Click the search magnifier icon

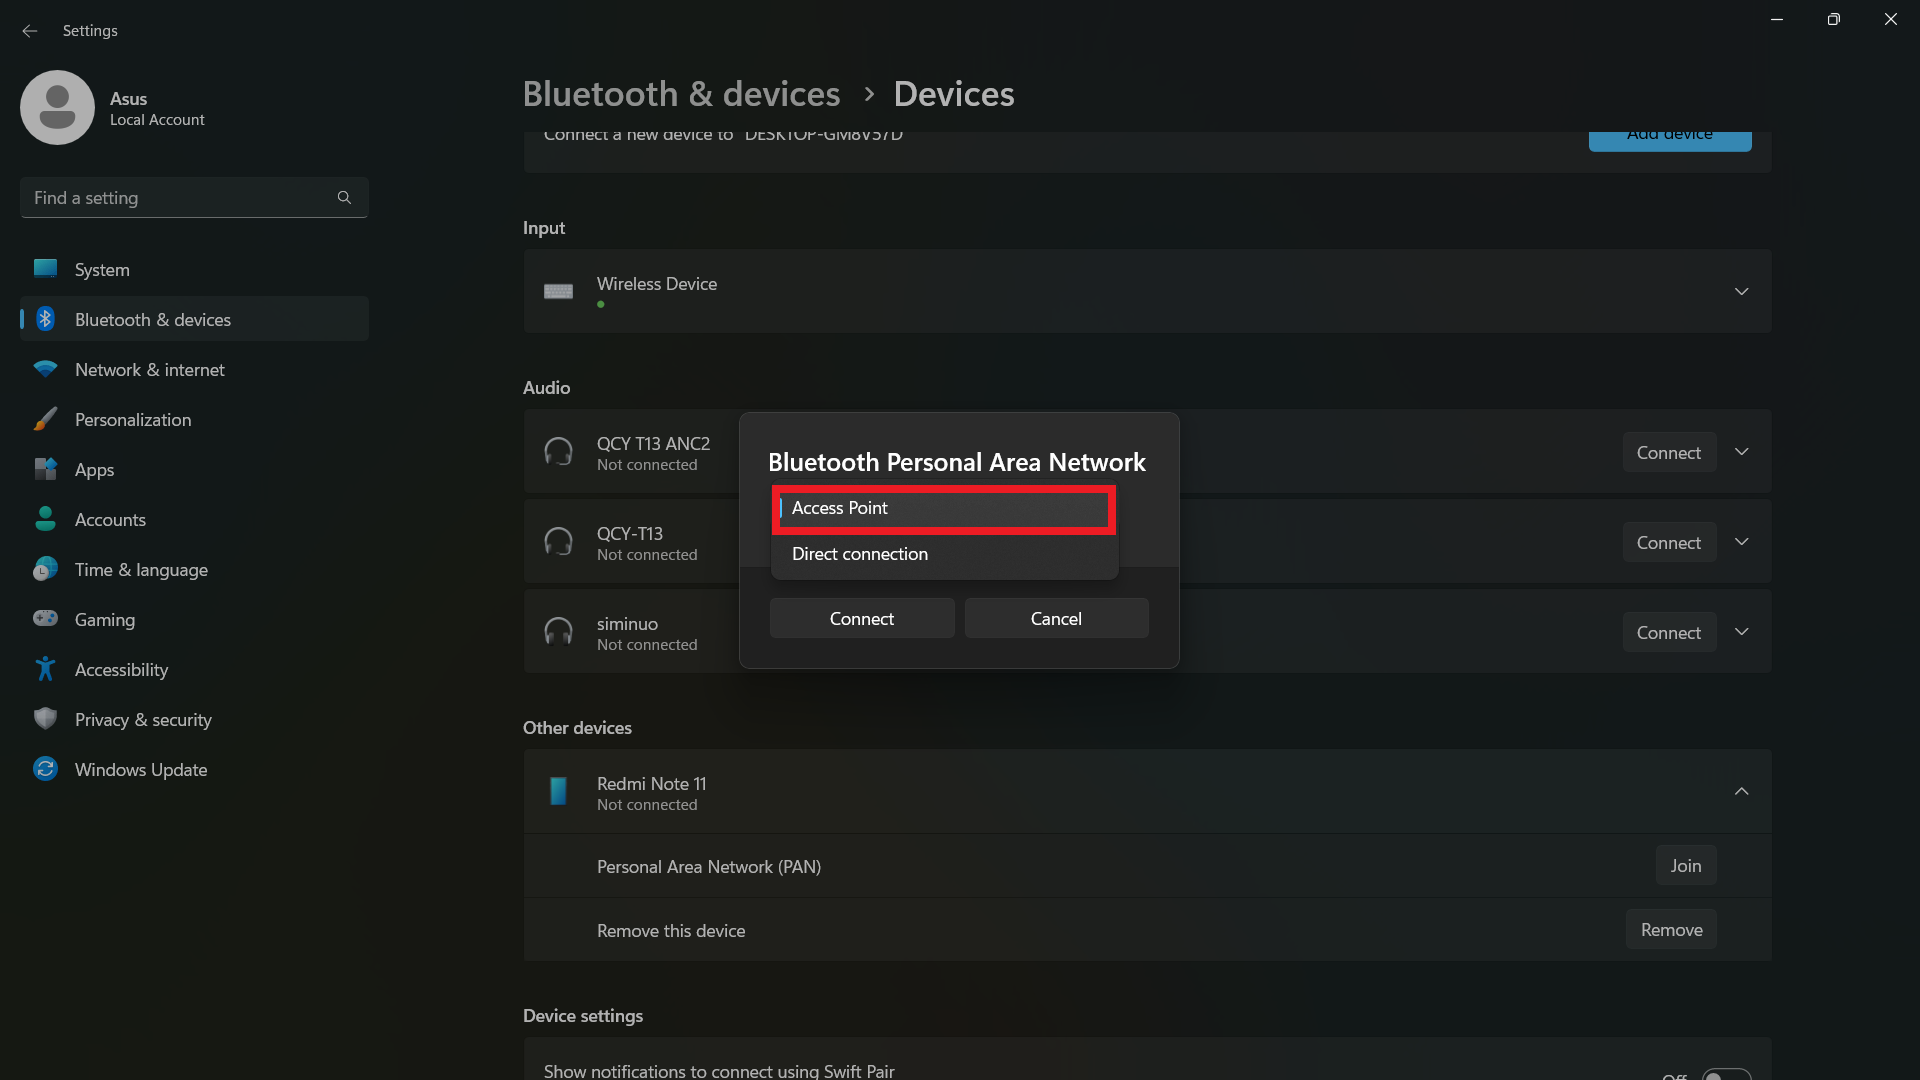344,198
